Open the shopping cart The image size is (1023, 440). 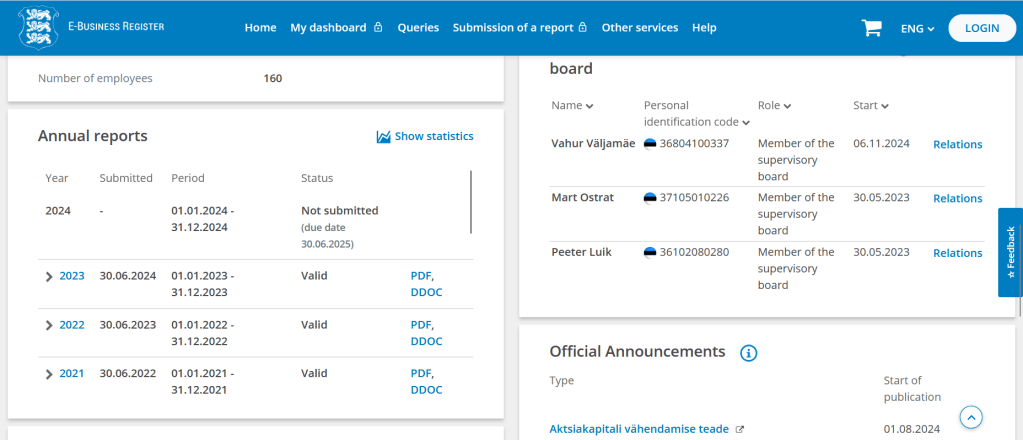[871, 28]
